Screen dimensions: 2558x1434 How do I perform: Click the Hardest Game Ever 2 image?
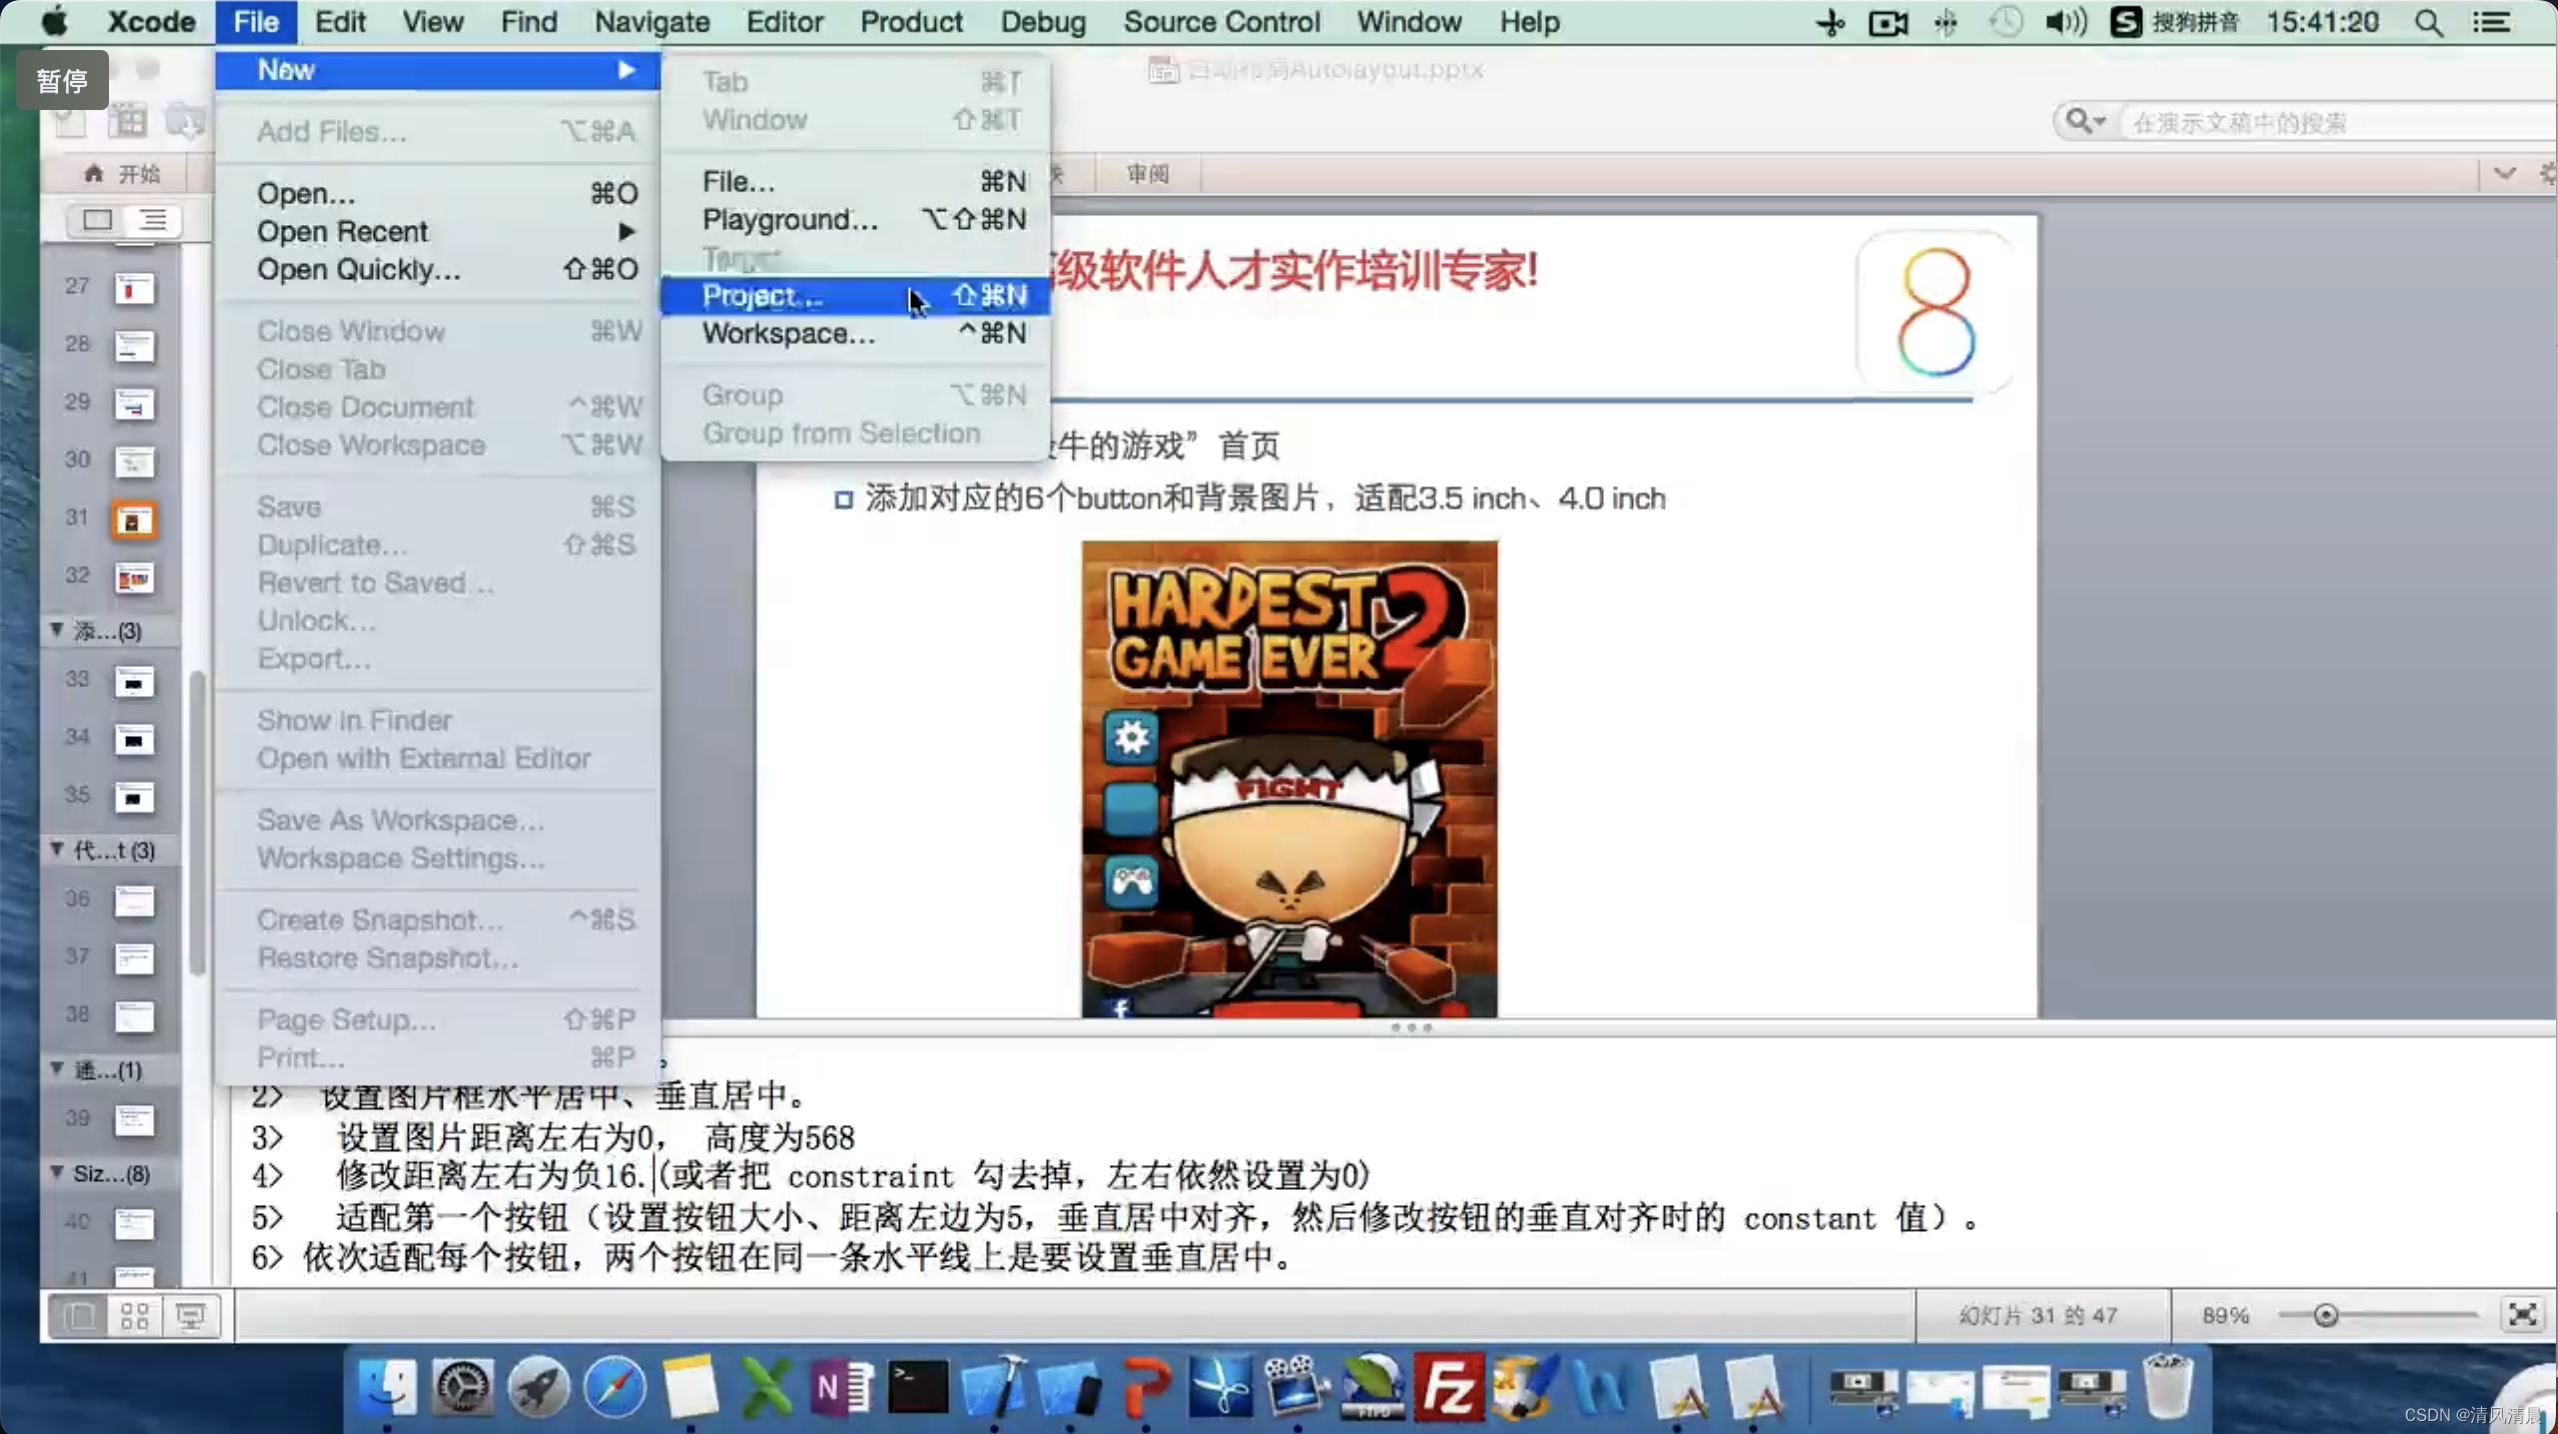pos(1289,779)
